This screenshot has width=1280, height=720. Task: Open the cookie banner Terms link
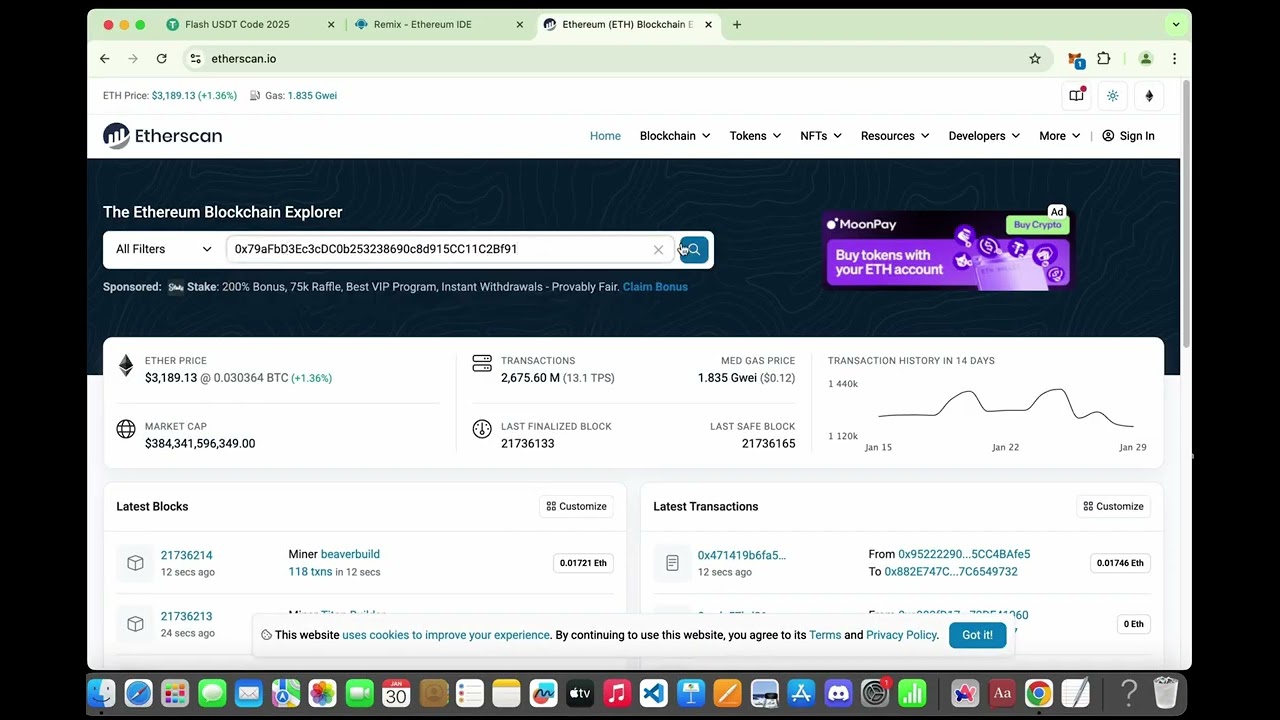click(825, 635)
